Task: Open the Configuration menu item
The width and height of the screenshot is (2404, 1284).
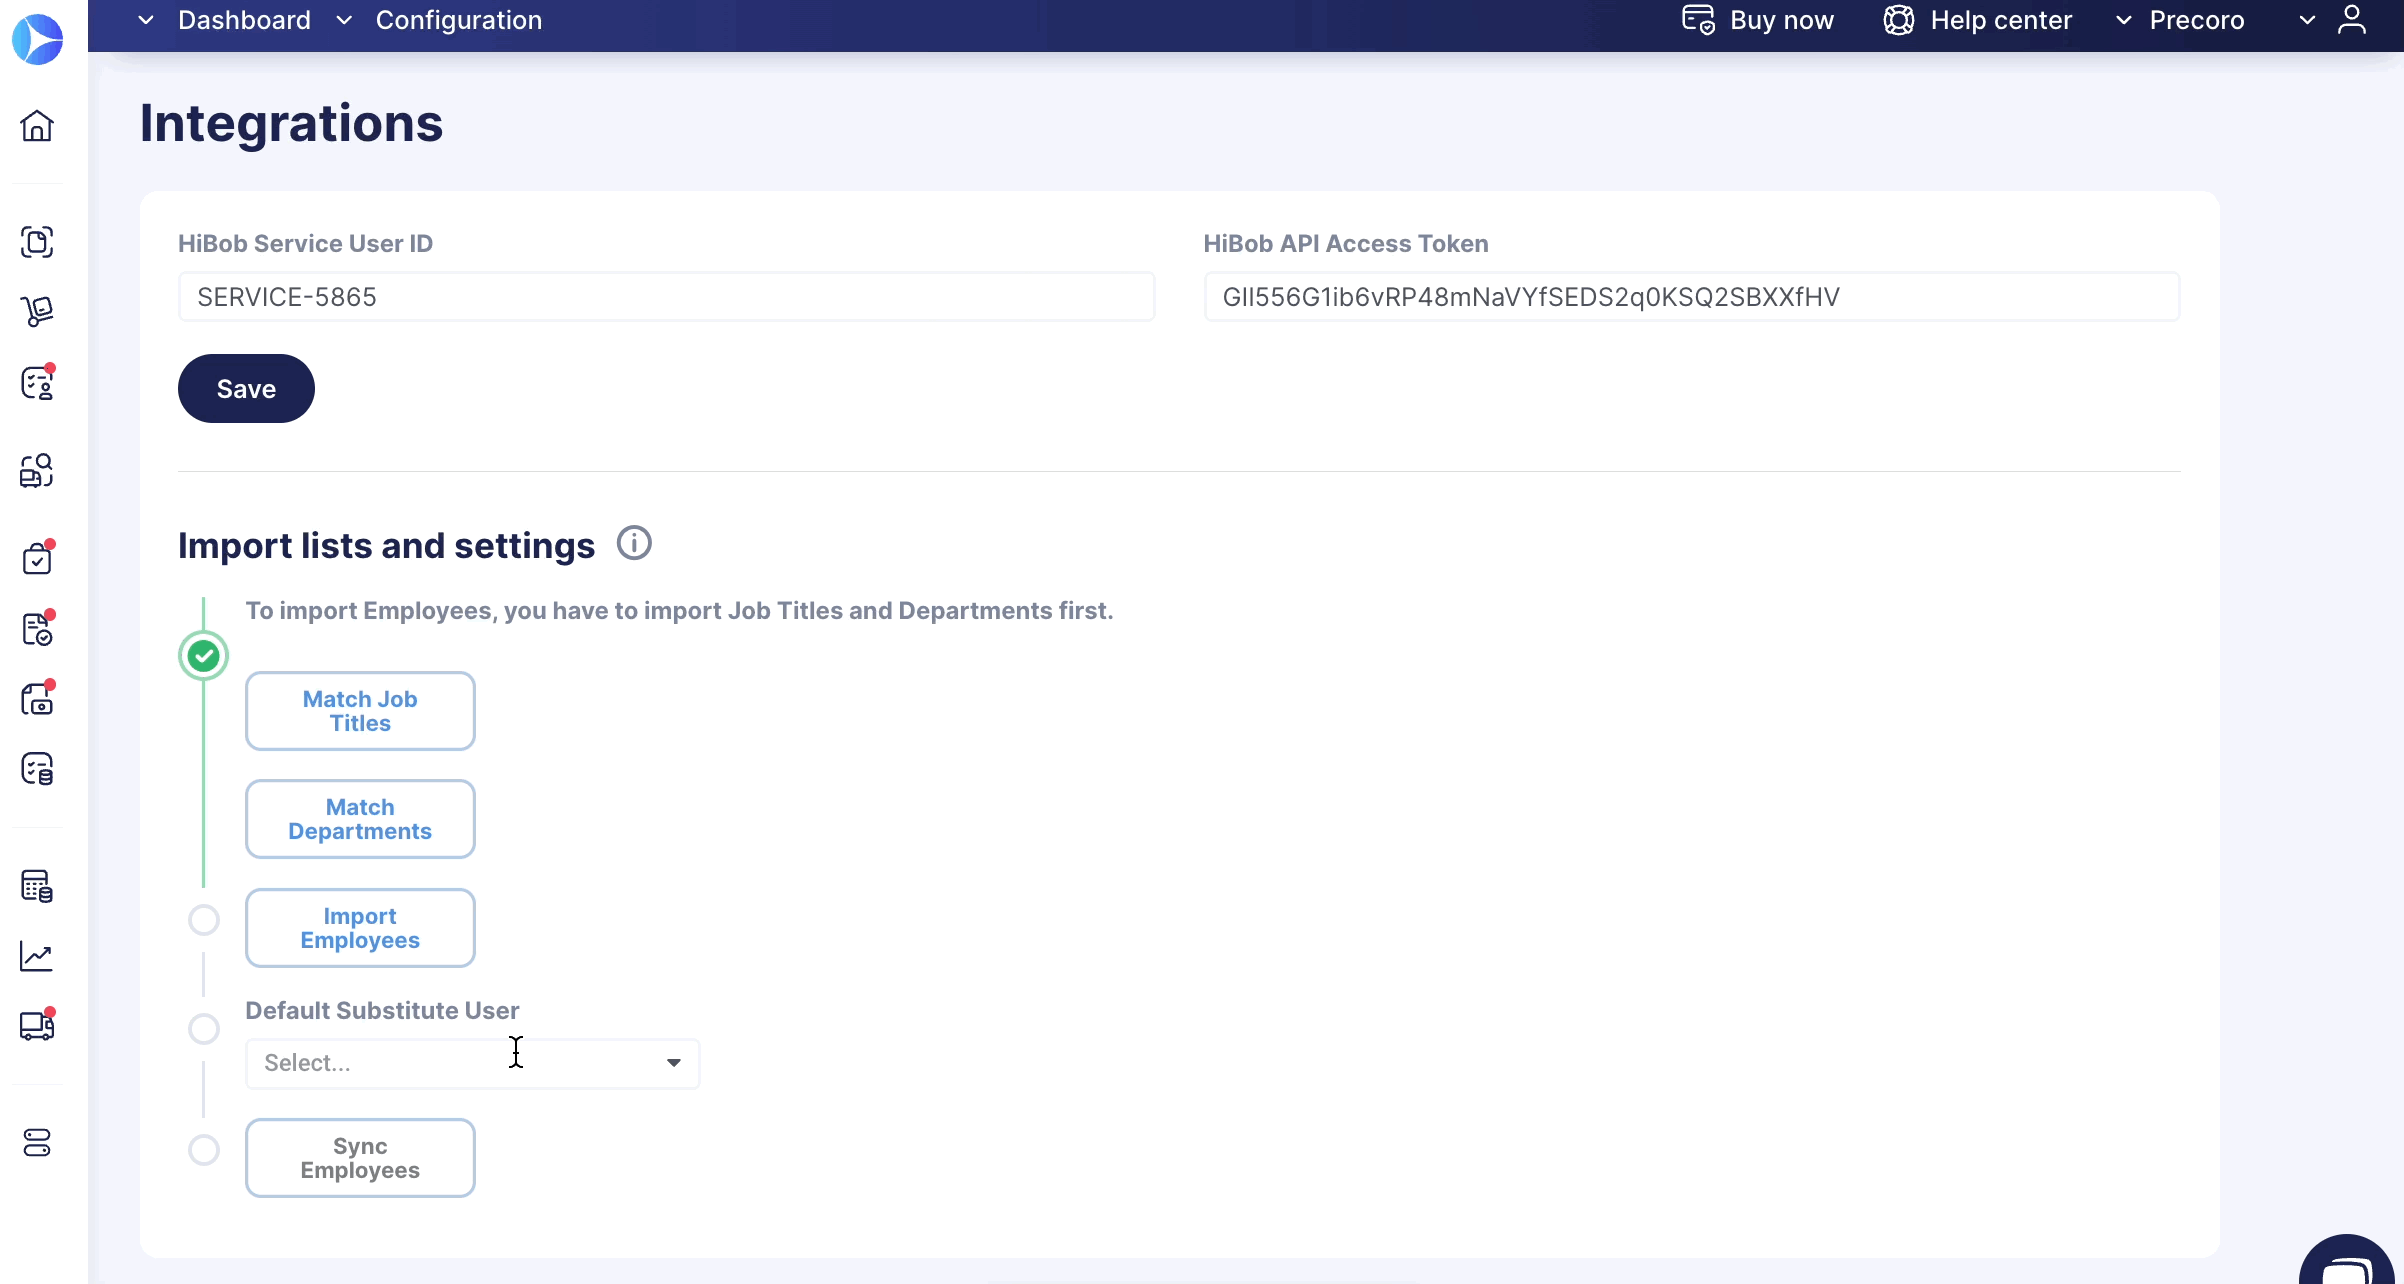Action: coord(458,20)
